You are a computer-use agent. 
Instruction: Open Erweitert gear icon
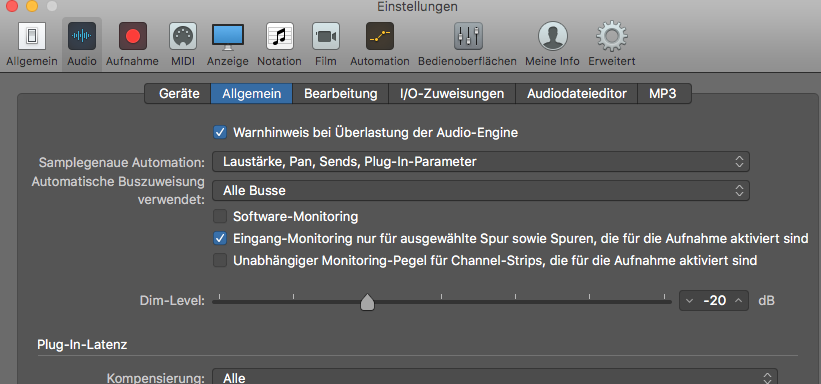coord(612,36)
